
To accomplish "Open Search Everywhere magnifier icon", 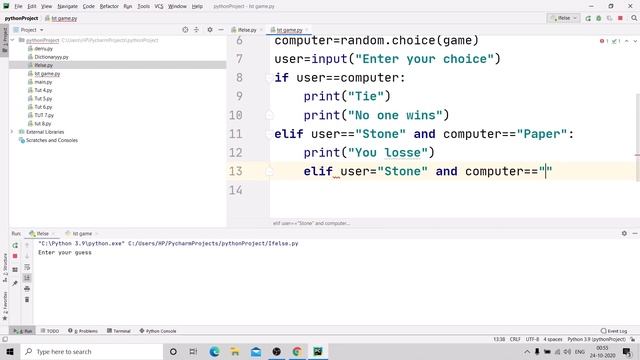I will [x=634, y=18].
